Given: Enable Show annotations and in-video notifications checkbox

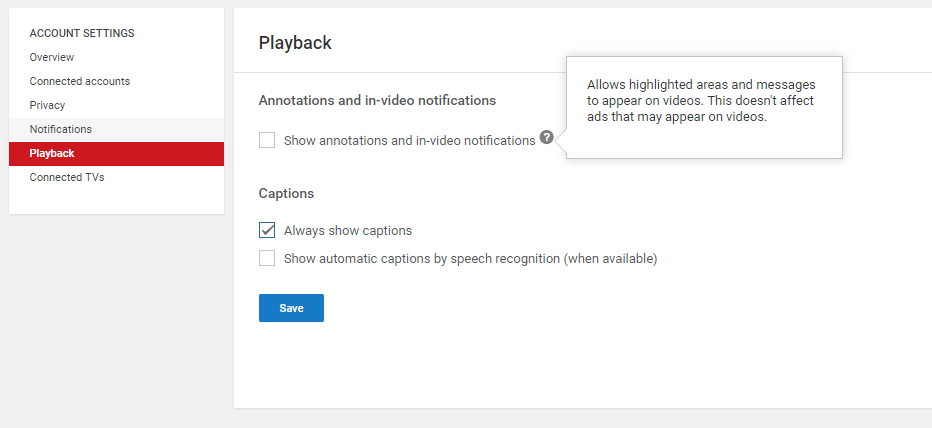Looking at the screenshot, I should (267, 140).
